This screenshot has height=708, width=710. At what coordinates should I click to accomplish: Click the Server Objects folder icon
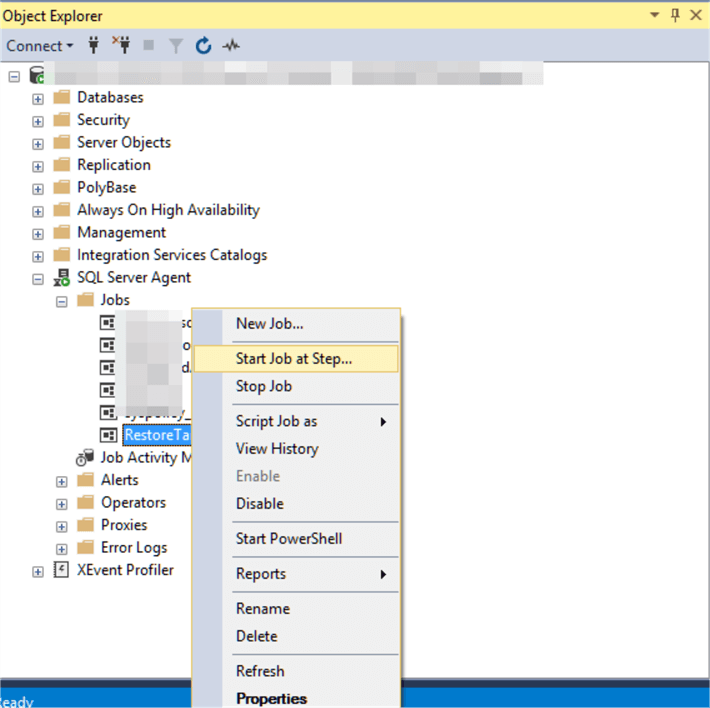[62, 142]
